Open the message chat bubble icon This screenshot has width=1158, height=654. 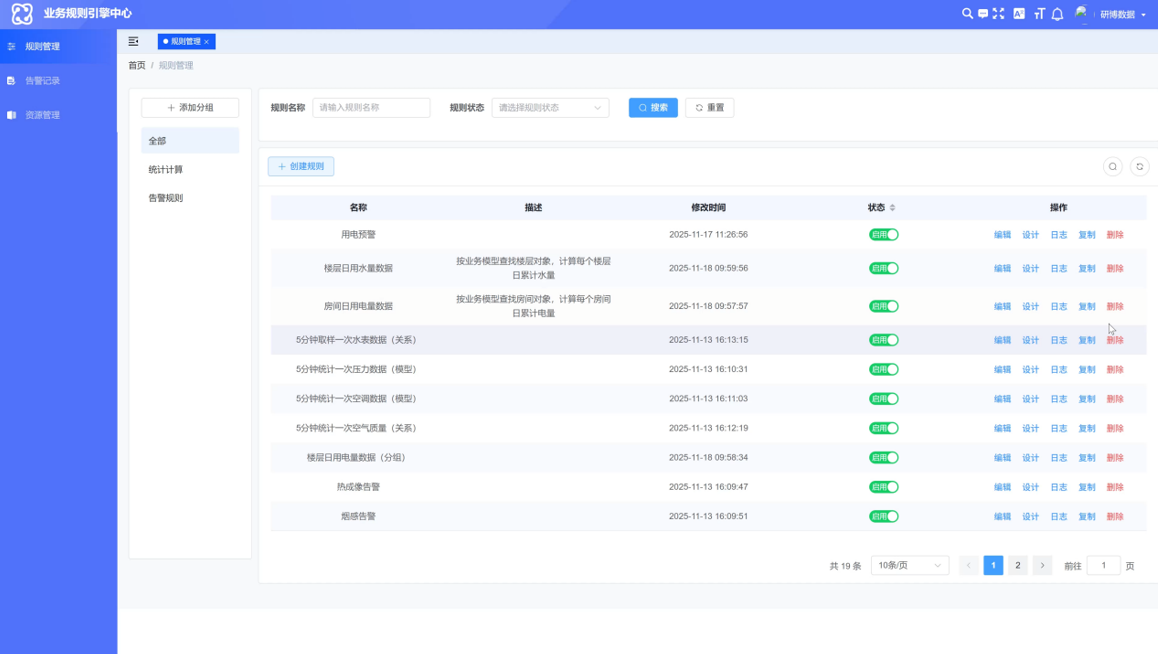pos(983,14)
